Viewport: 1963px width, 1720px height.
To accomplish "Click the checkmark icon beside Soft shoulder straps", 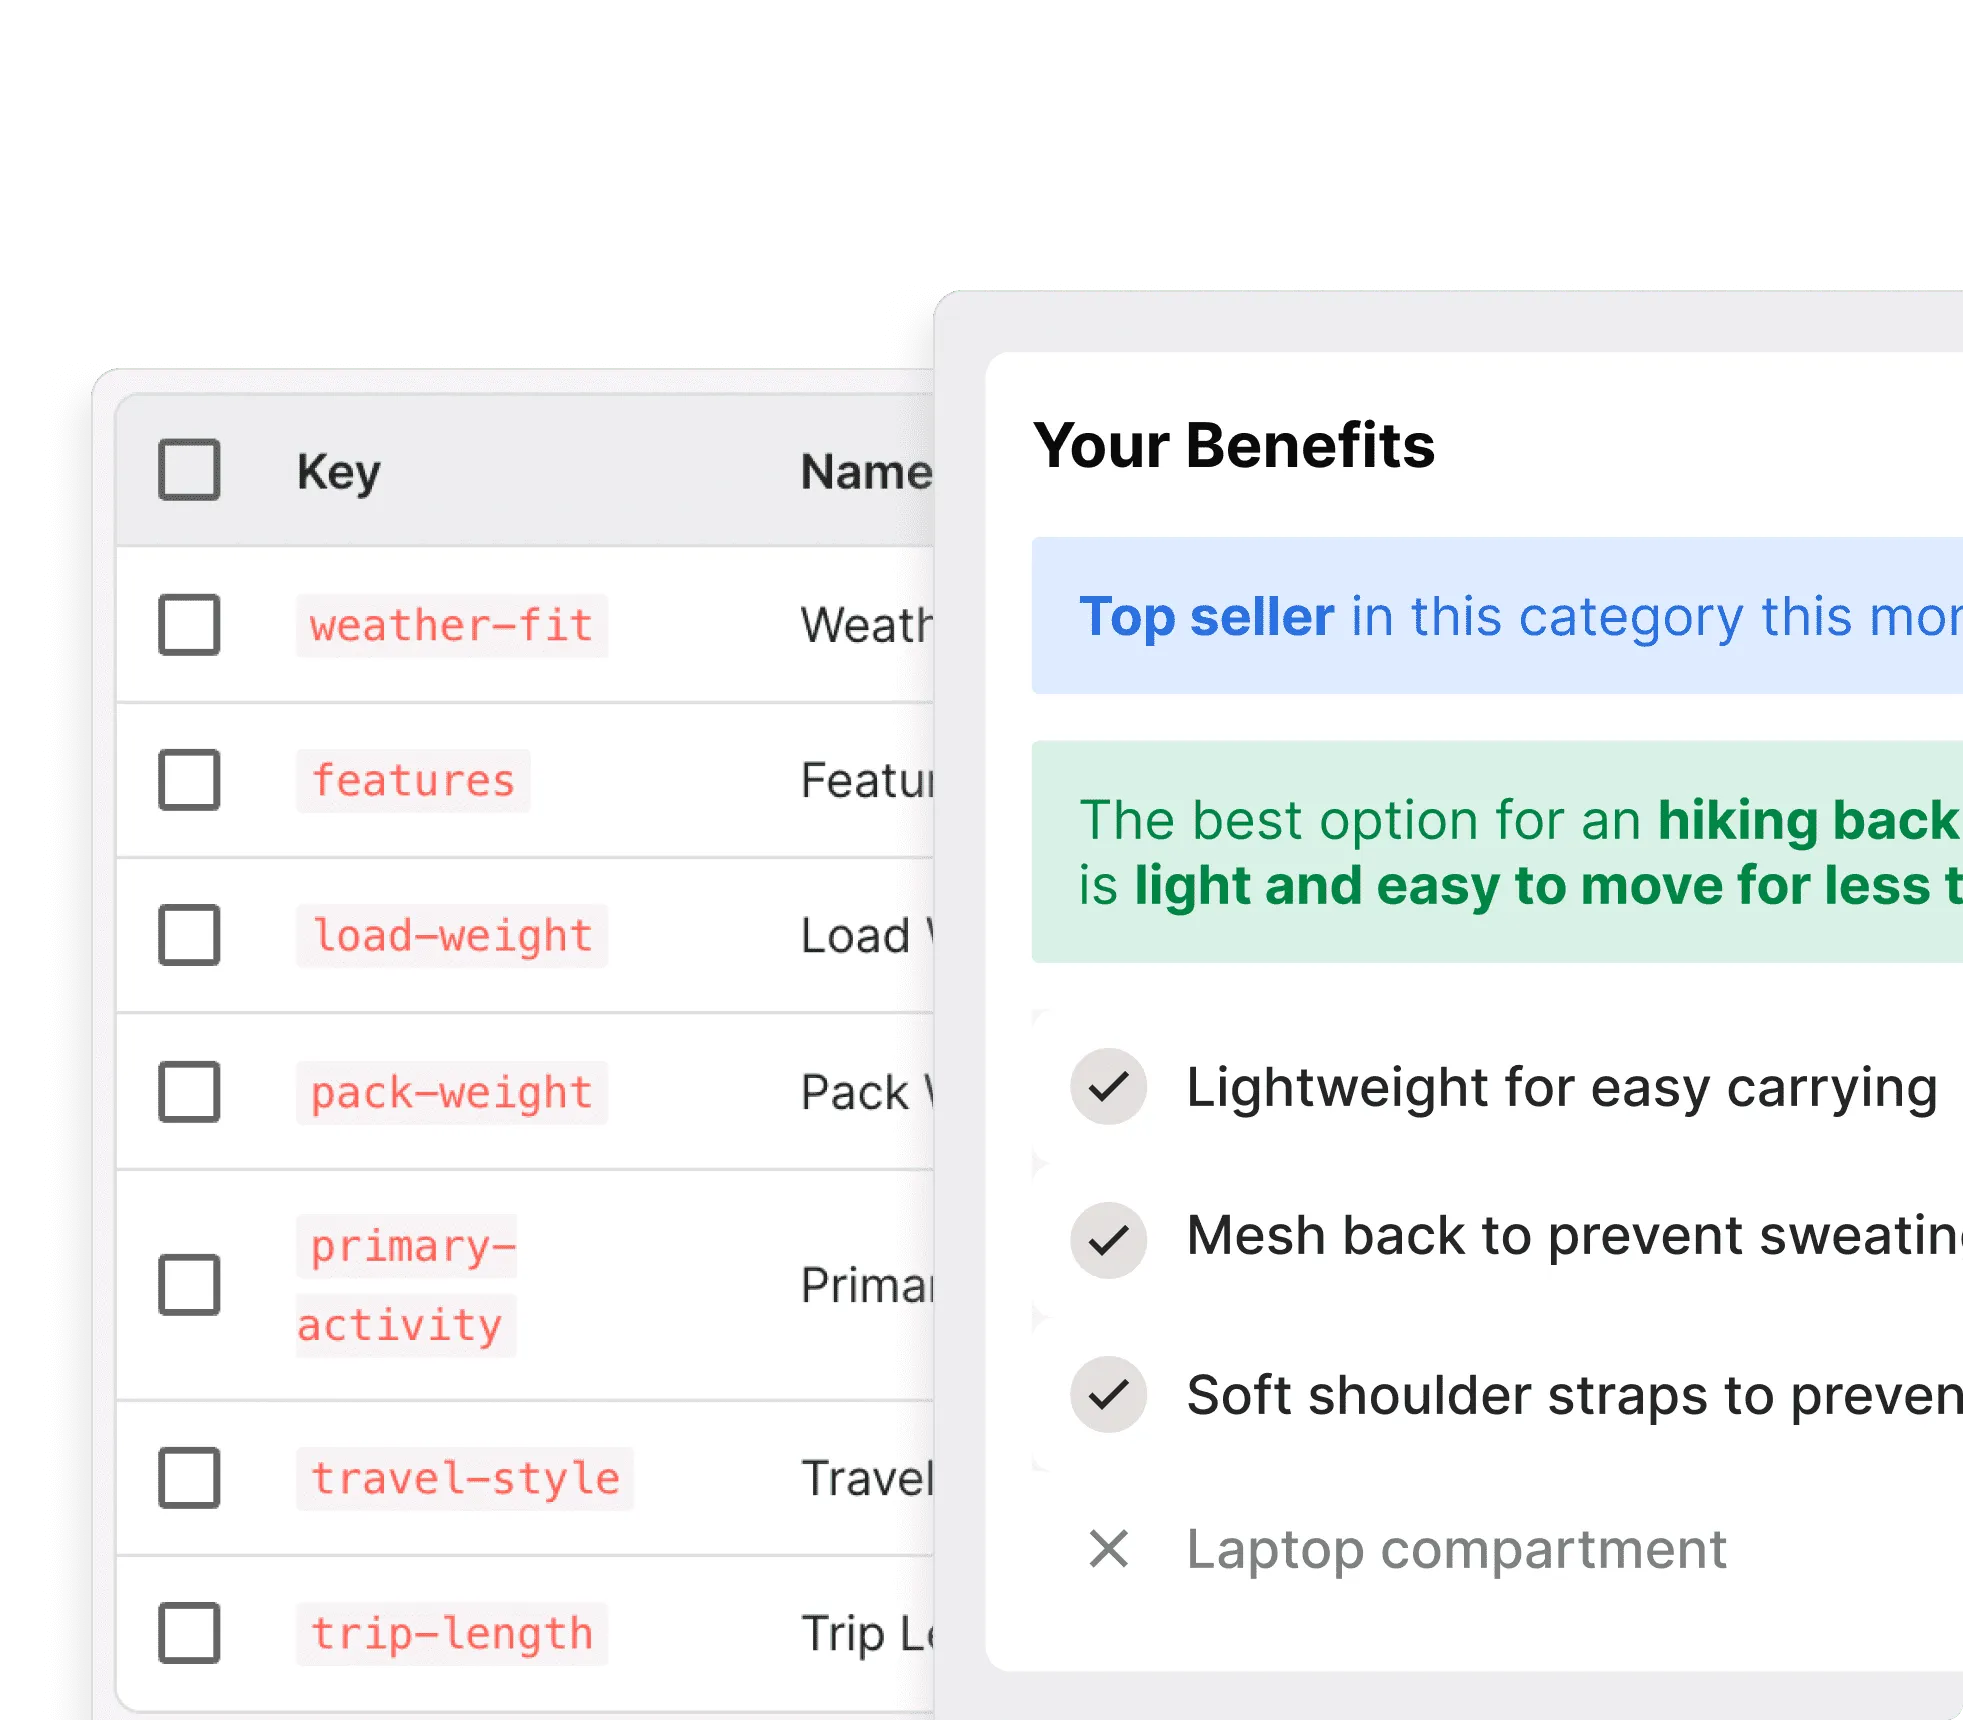I will pos(1108,1394).
